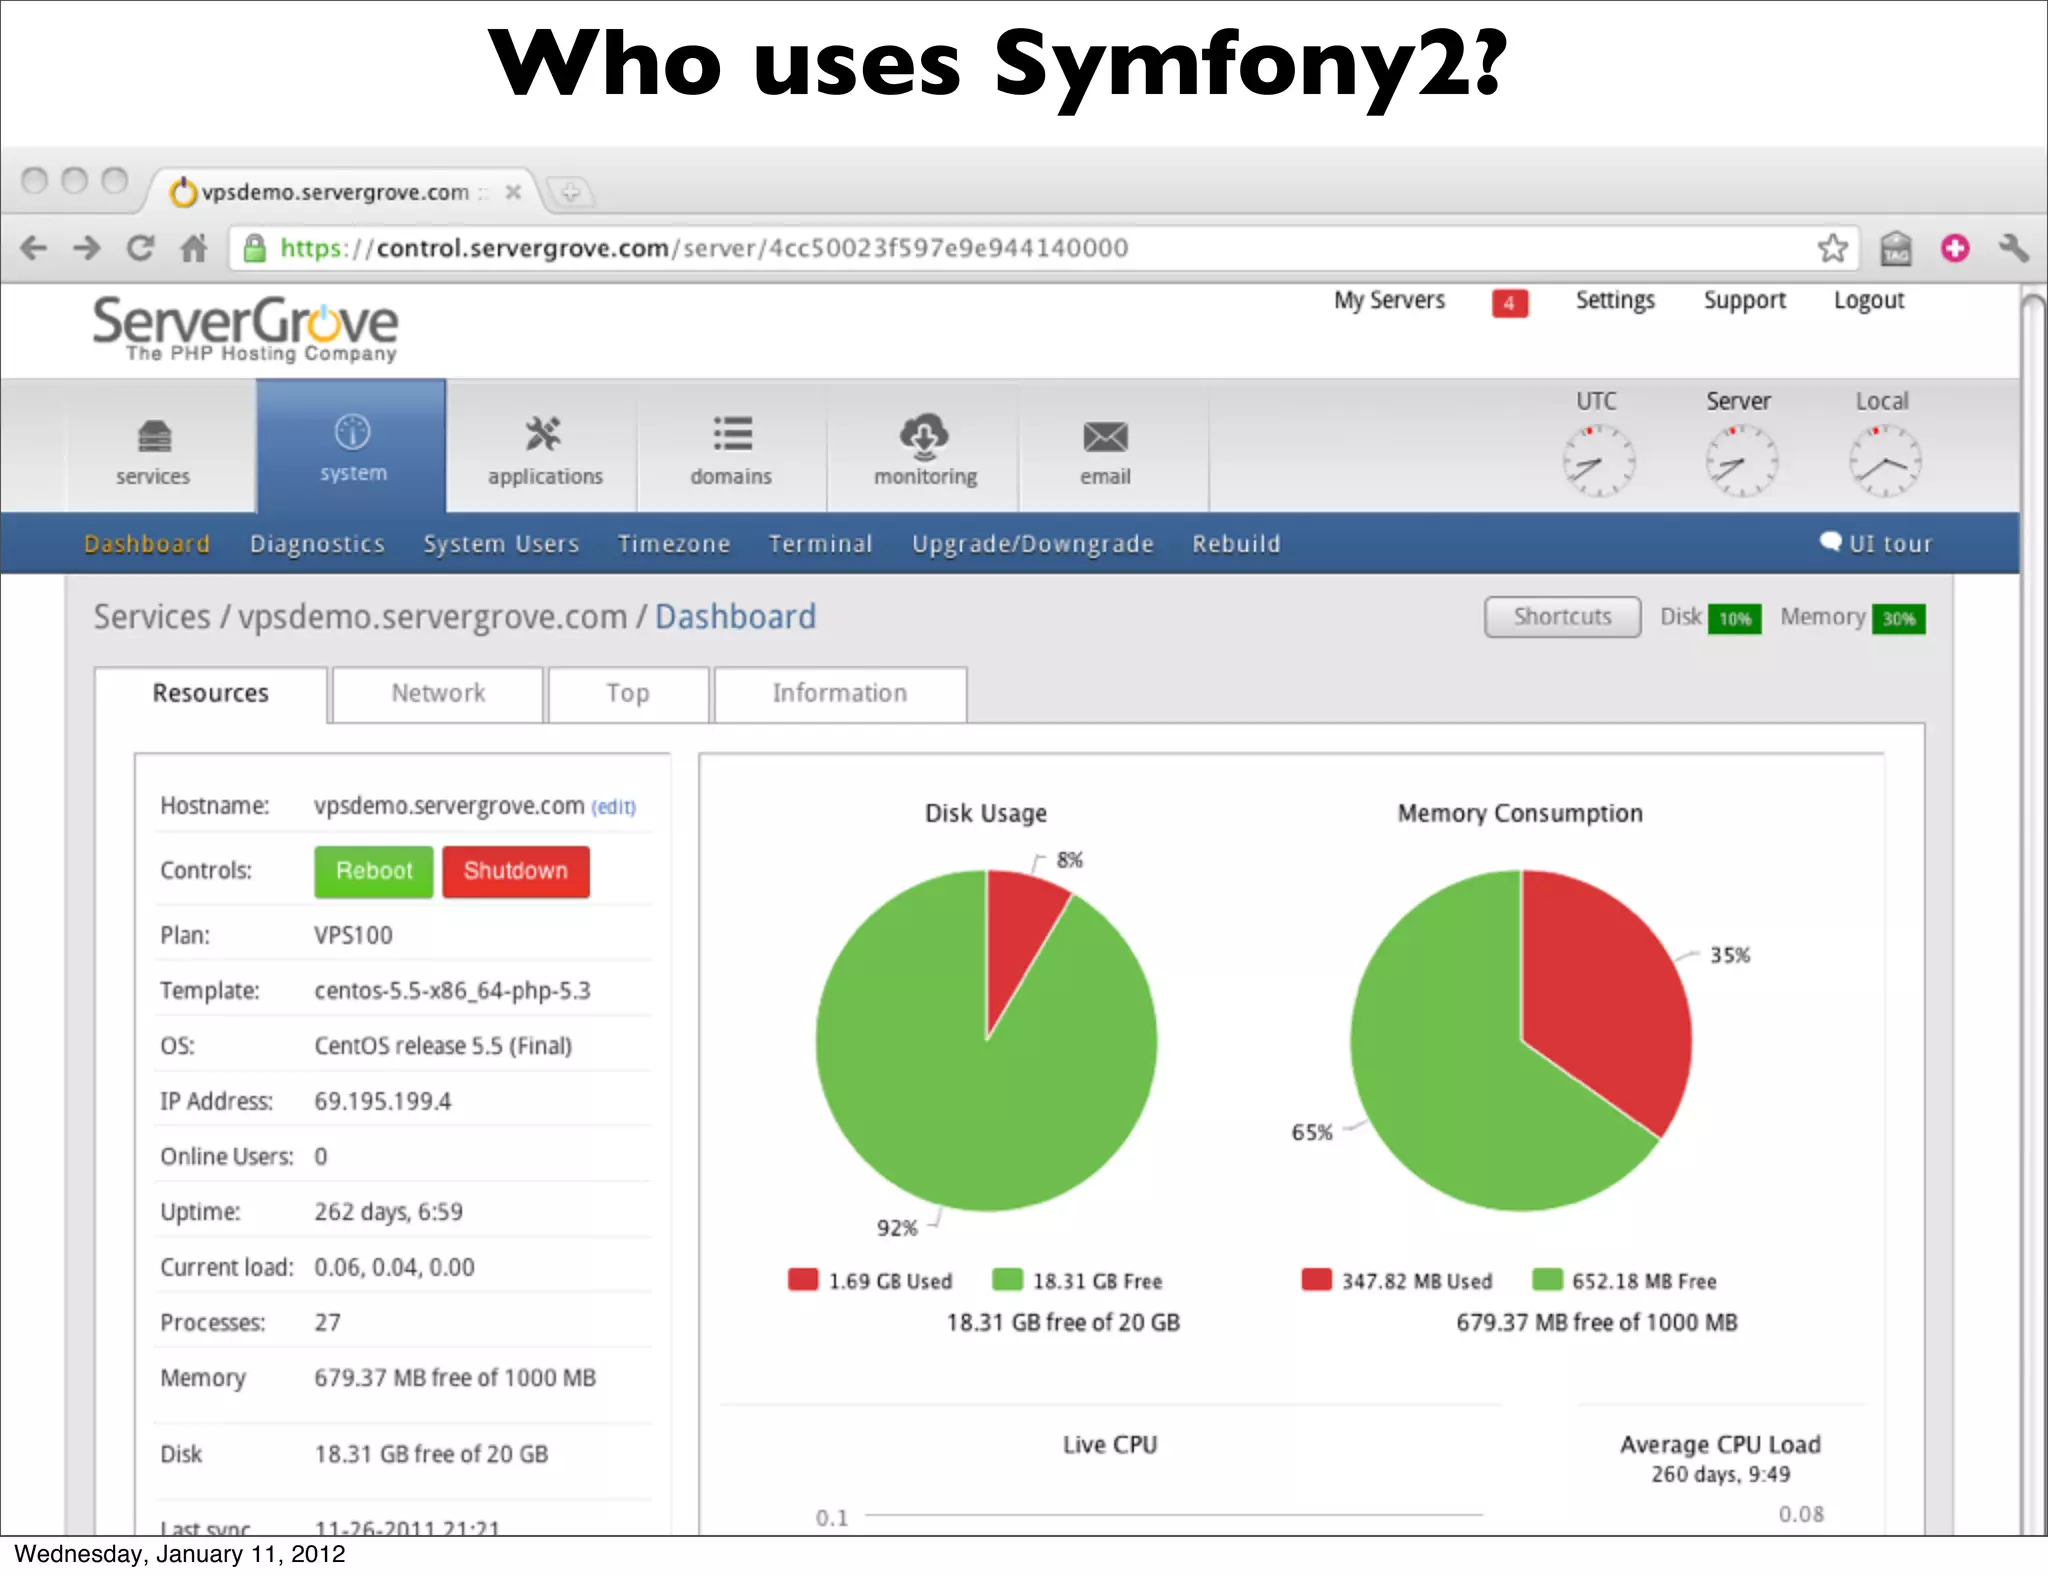Reload the page with the refresh icon
Image resolution: width=2048 pixels, height=1576 pixels.
click(141, 247)
